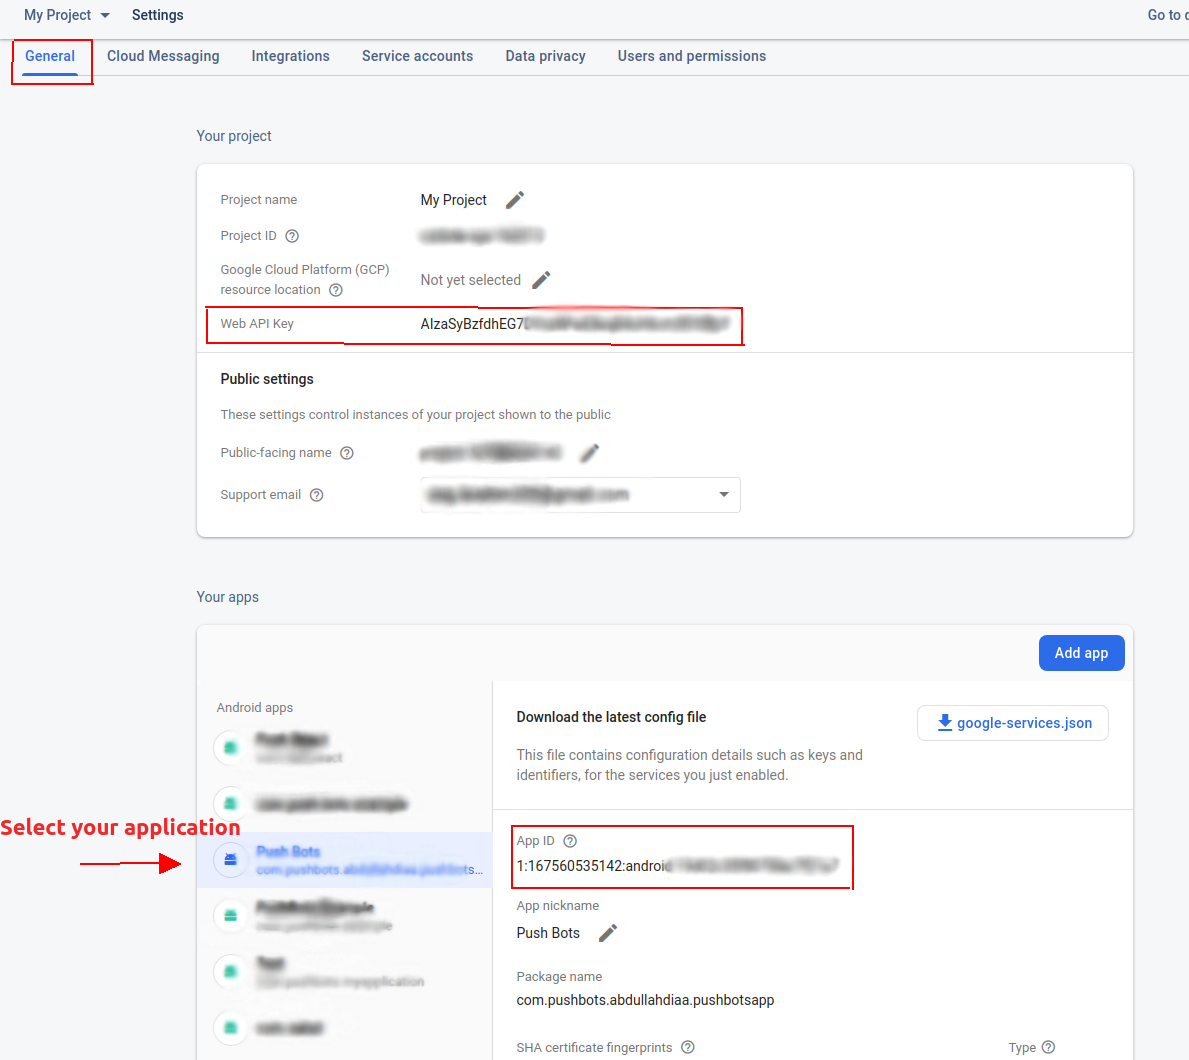Show the Support email help icon

(x=317, y=495)
